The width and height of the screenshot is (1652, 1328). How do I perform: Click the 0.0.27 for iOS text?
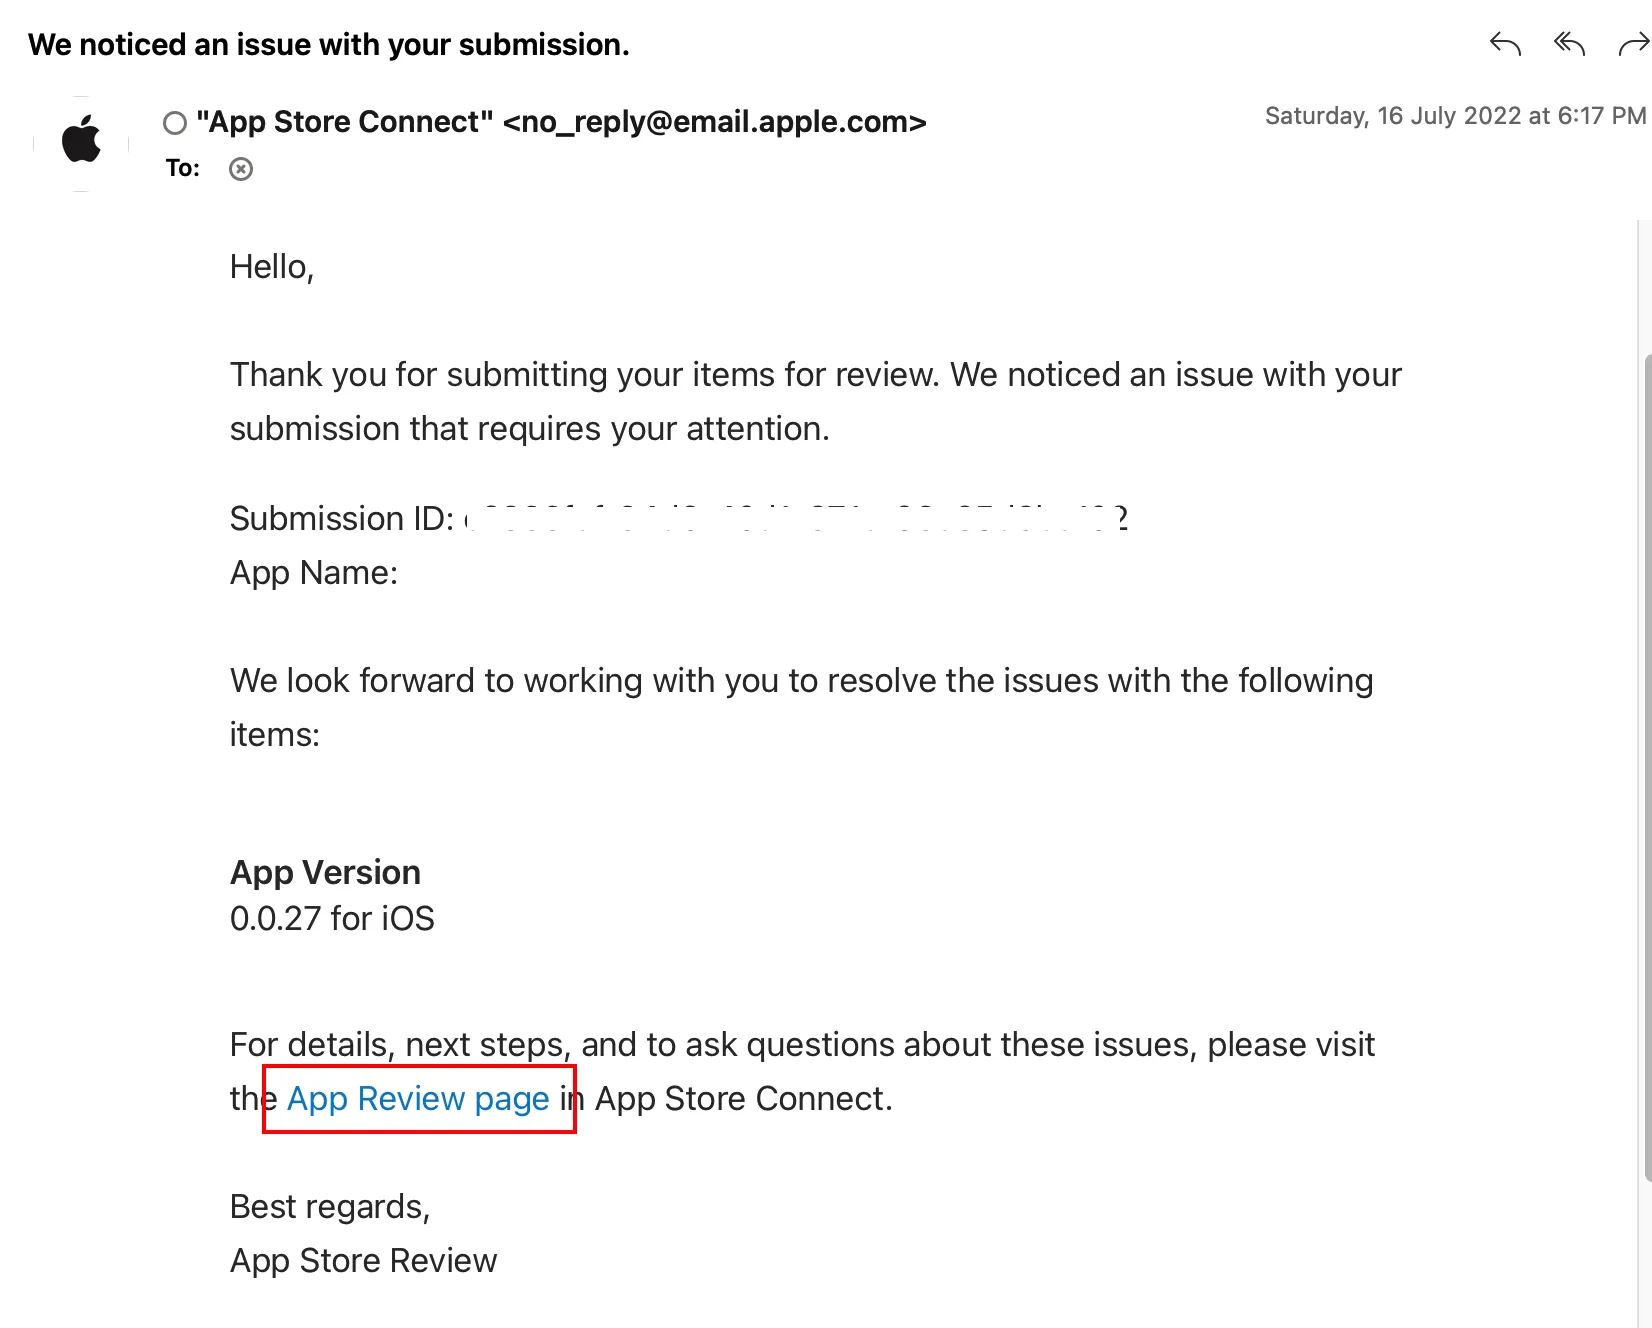(x=332, y=918)
